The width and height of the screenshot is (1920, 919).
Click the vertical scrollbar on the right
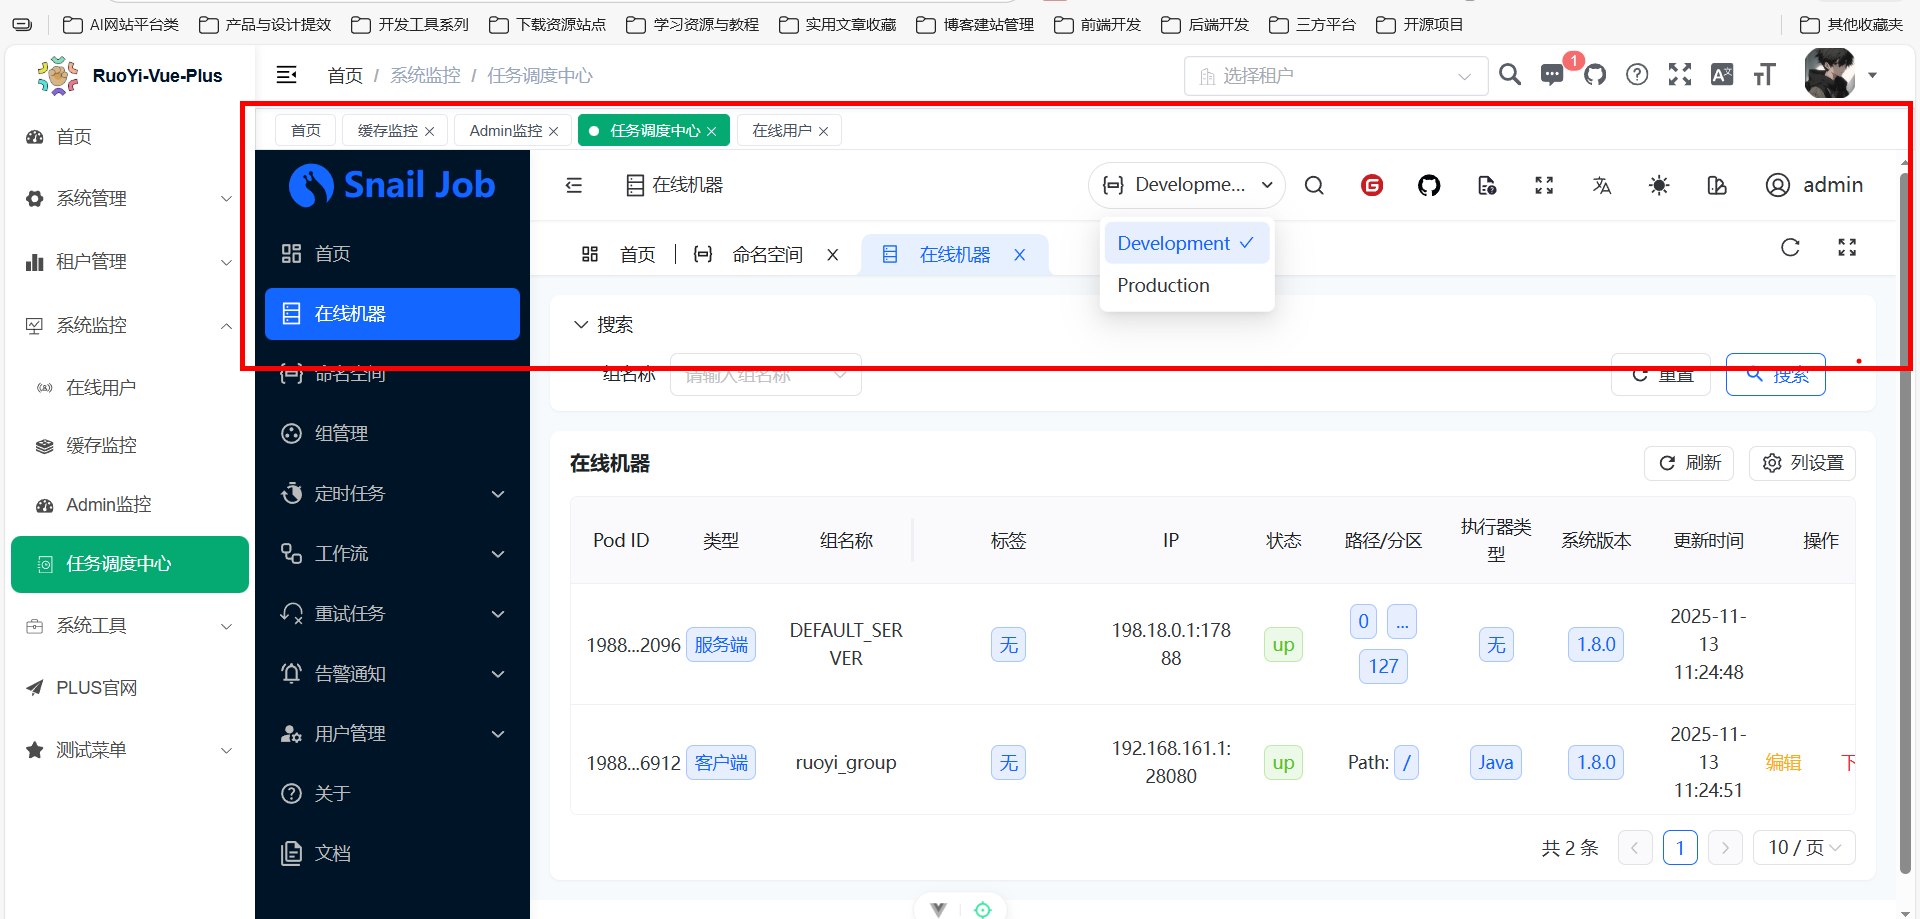[1905, 500]
